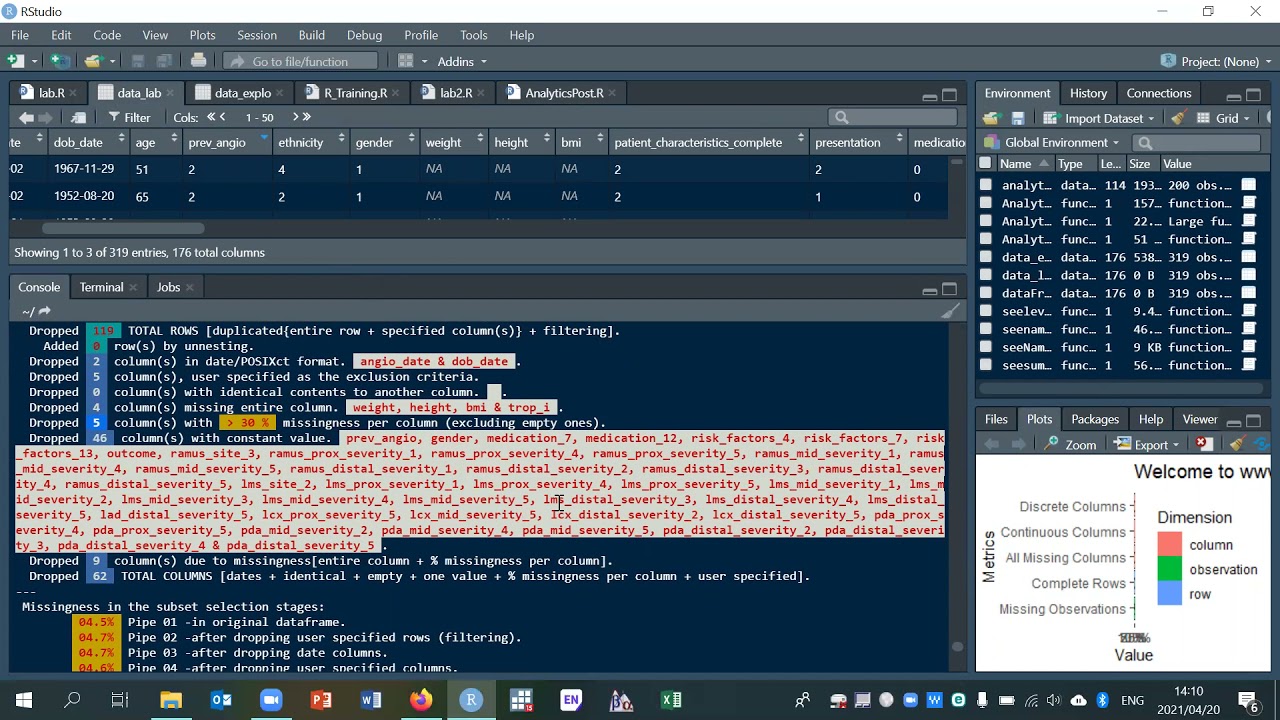
Task: Remove current plot red X icon
Action: point(1203,444)
